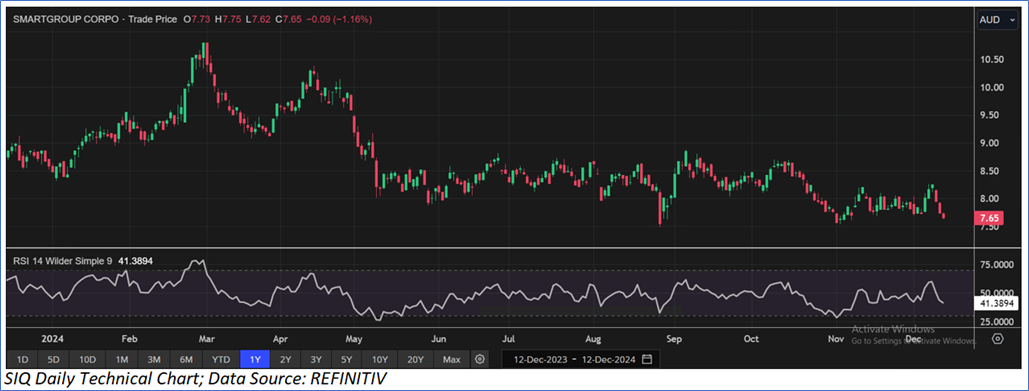The height and width of the screenshot is (391, 1029).
Task: Click the 12-Dec-2024 end date
Action: 609,360
